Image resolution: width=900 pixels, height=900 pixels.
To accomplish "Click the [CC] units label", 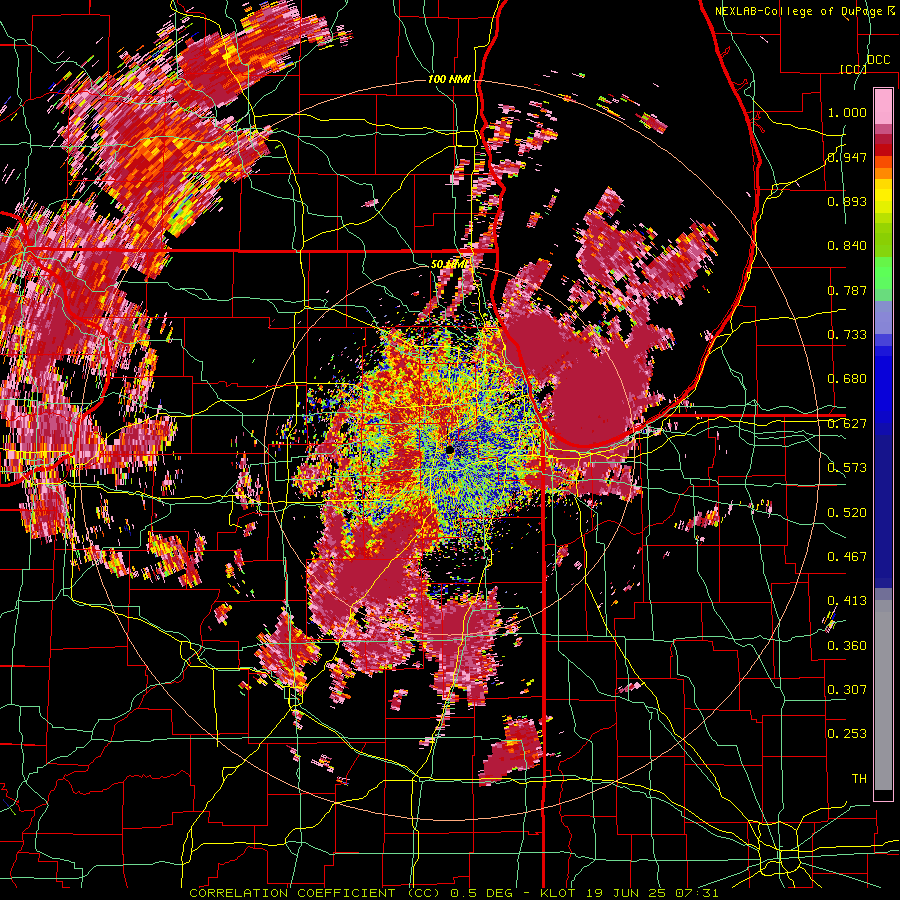I will tap(854, 69).
